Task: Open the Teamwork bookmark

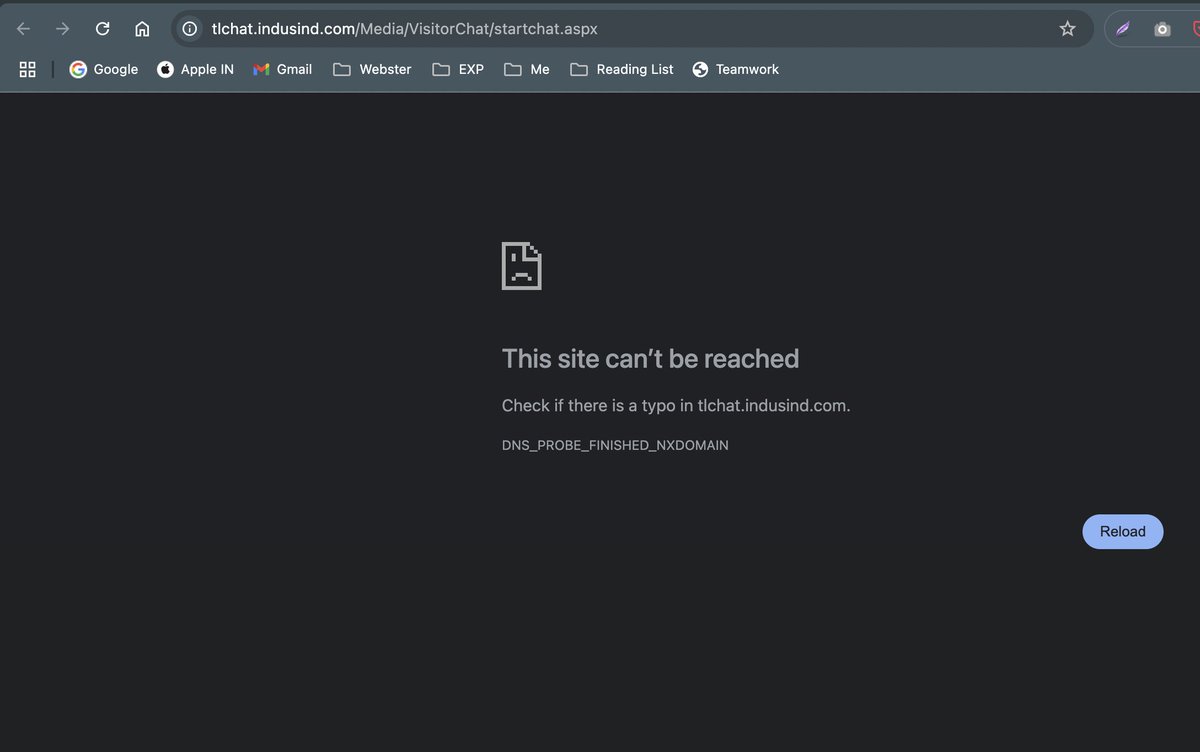Action: pos(735,69)
